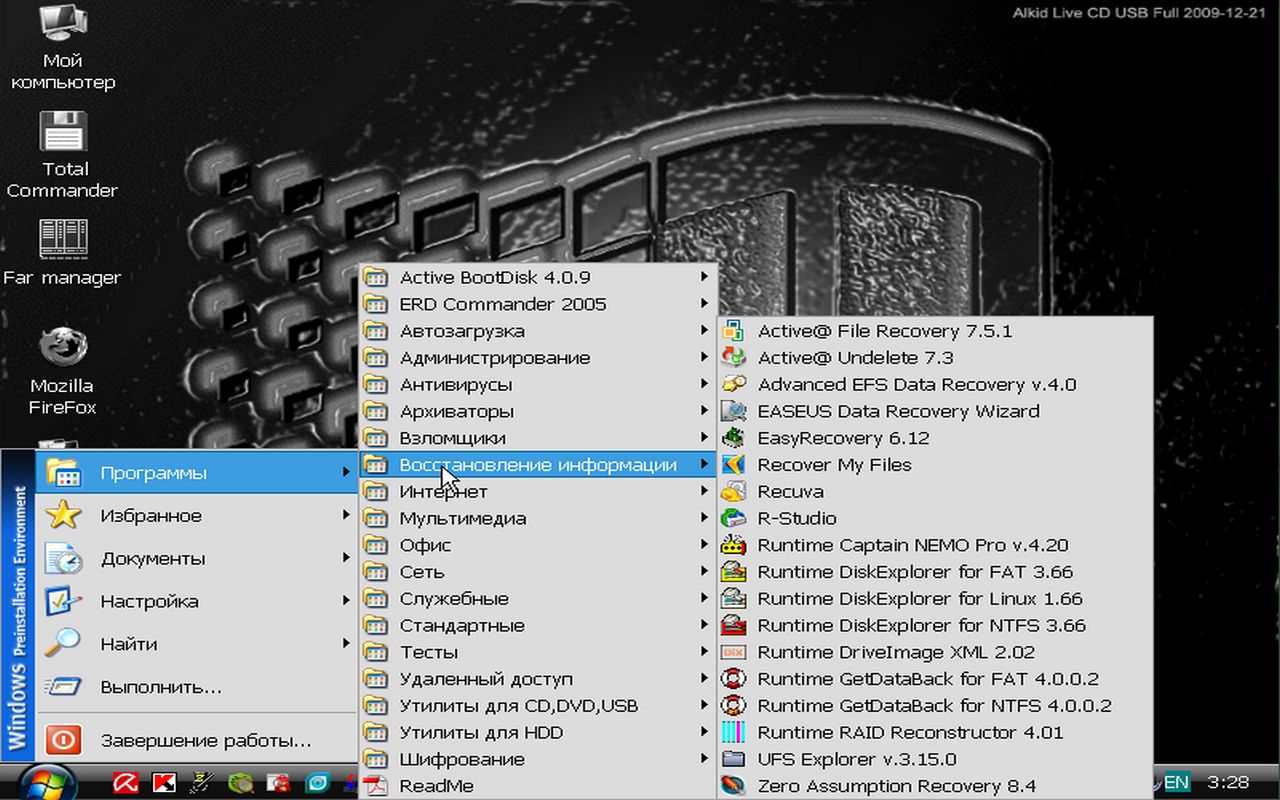This screenshot has width=1280, height=800.
Task: Open the Выполнить... run dialog
Action: point(161,687)
